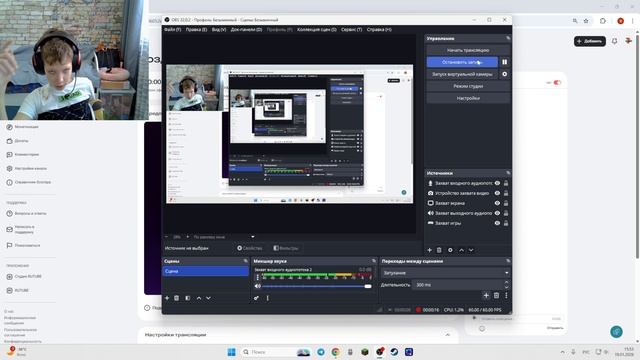640x360 pixels.
Task: Collapse the Настройки трансляции section chevron
Action: click(x=448, y=335)
